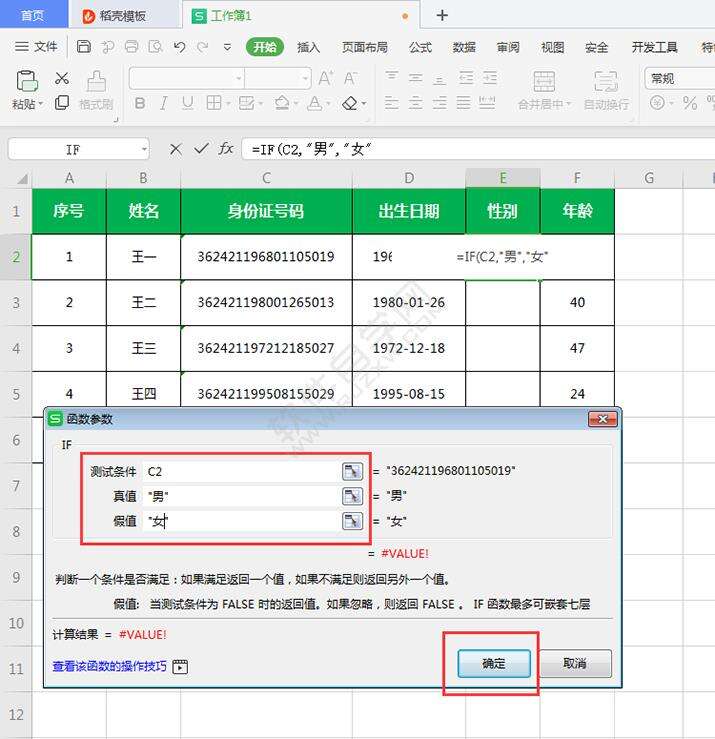The height and width of the screenshot is (739, 715).
Task: Click the Increase font size icon
Action: click(326, 78)
